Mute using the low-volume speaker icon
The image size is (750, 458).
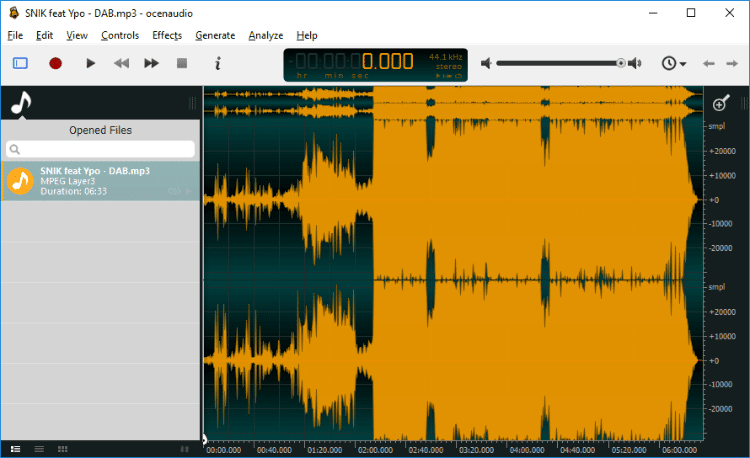pos(486,63)
